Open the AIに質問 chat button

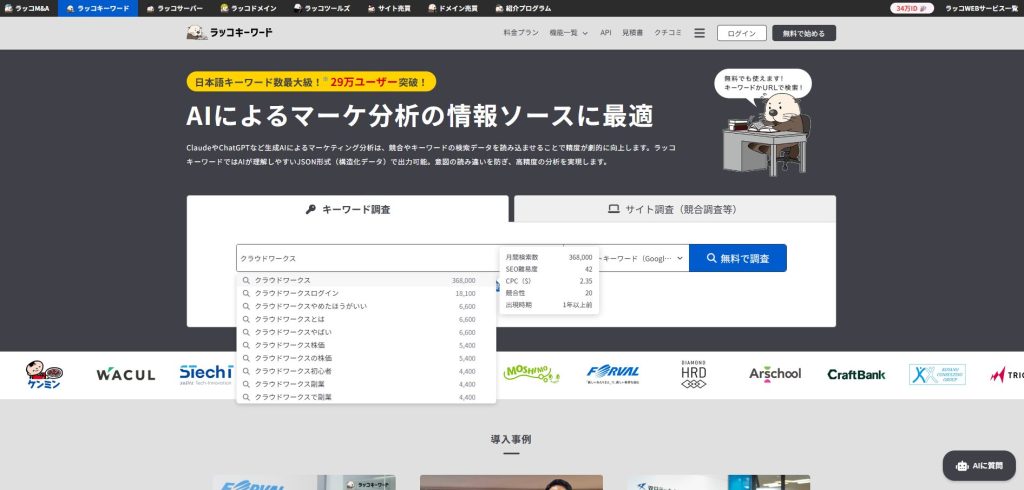coord(979,466)
